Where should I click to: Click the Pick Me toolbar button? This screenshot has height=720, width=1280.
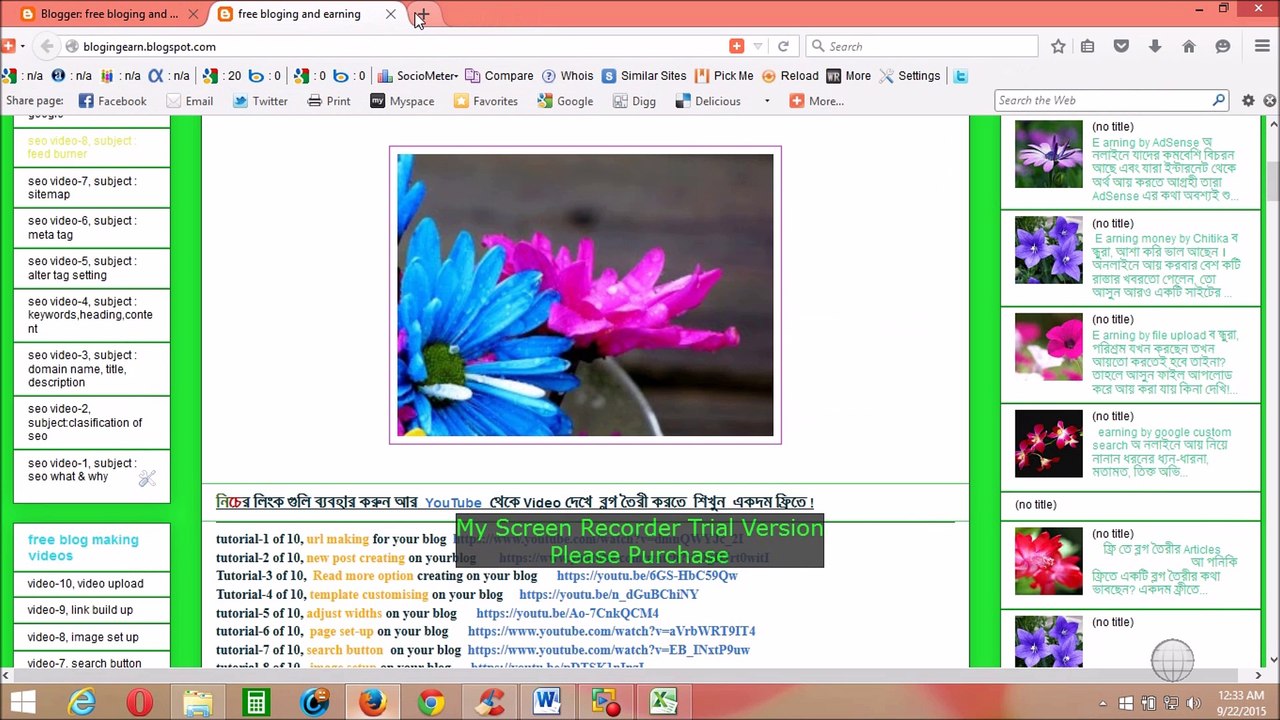pos(725,76)
